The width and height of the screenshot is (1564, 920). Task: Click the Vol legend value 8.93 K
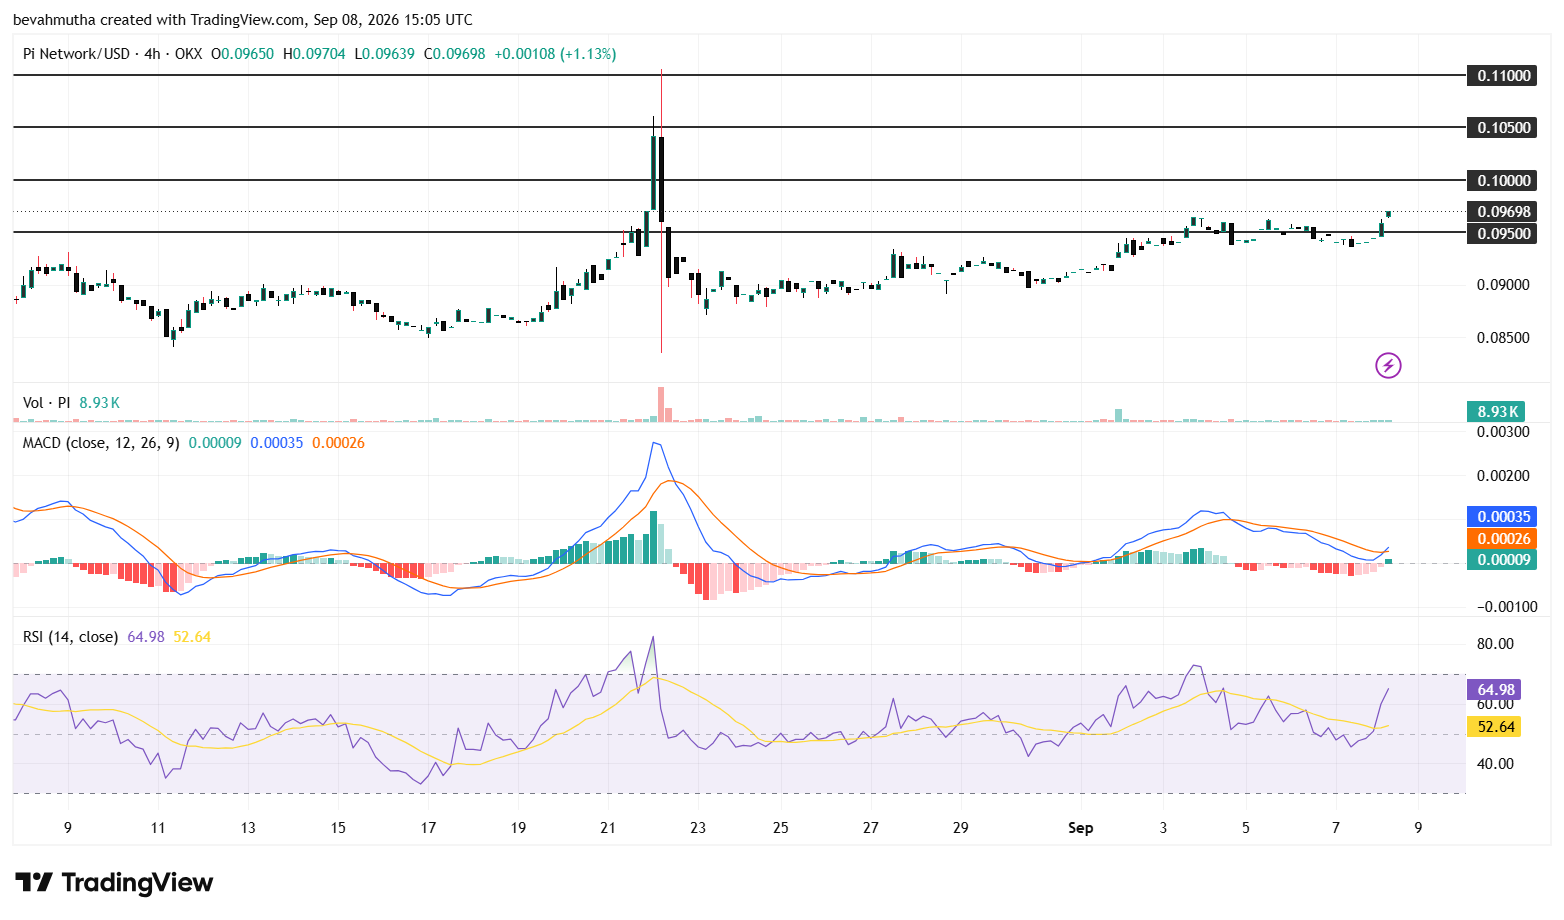(99, 402)
